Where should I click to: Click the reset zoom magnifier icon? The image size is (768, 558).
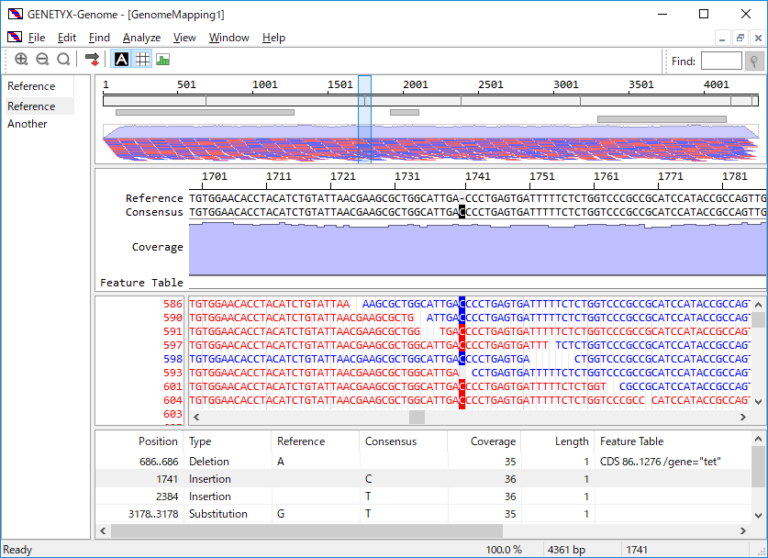pyautogui.click(x=64, y=59)
